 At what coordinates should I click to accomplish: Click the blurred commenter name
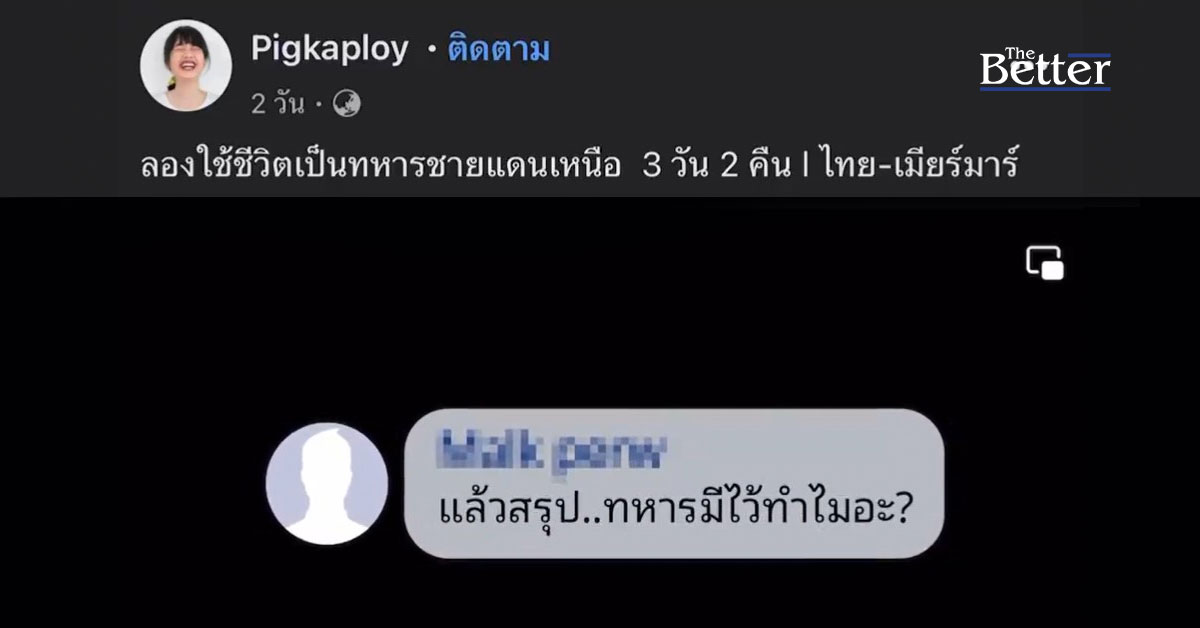[553, 453]
